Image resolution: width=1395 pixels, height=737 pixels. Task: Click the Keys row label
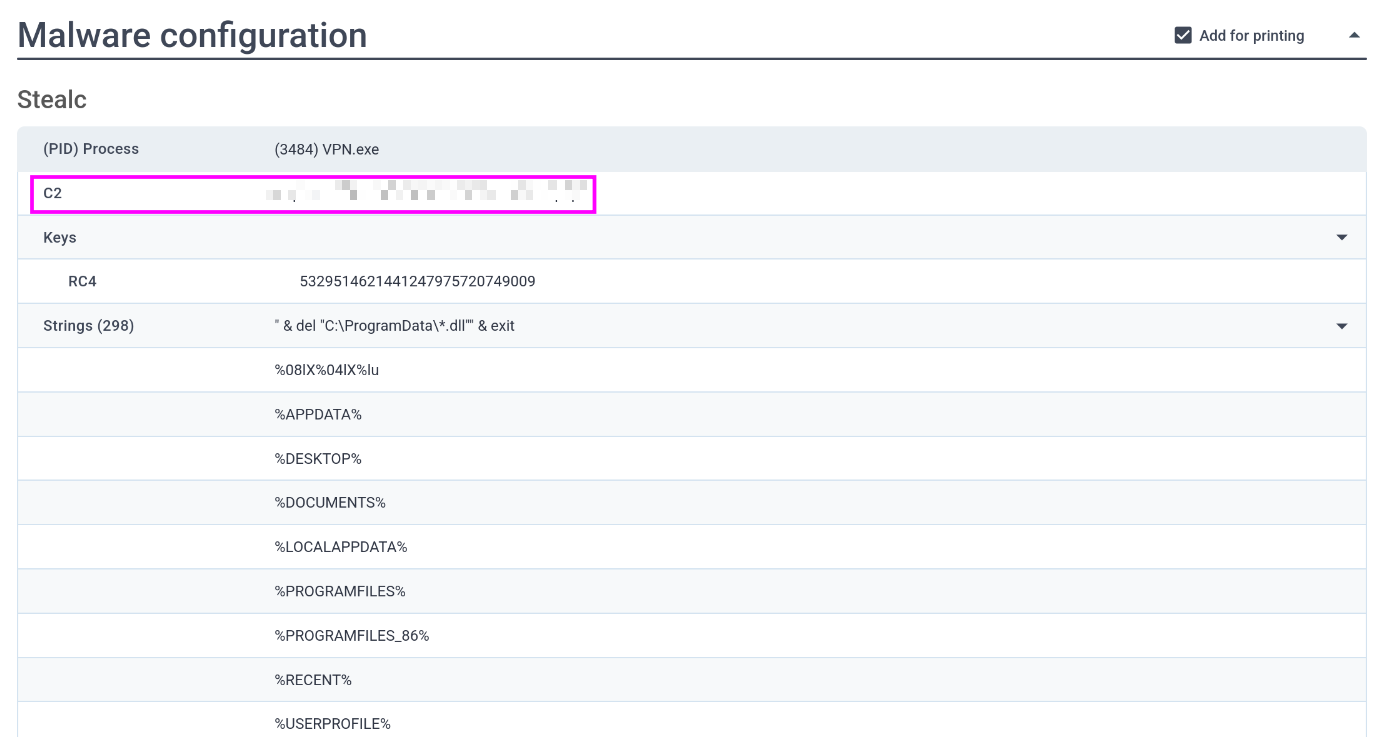click(60, 238)
